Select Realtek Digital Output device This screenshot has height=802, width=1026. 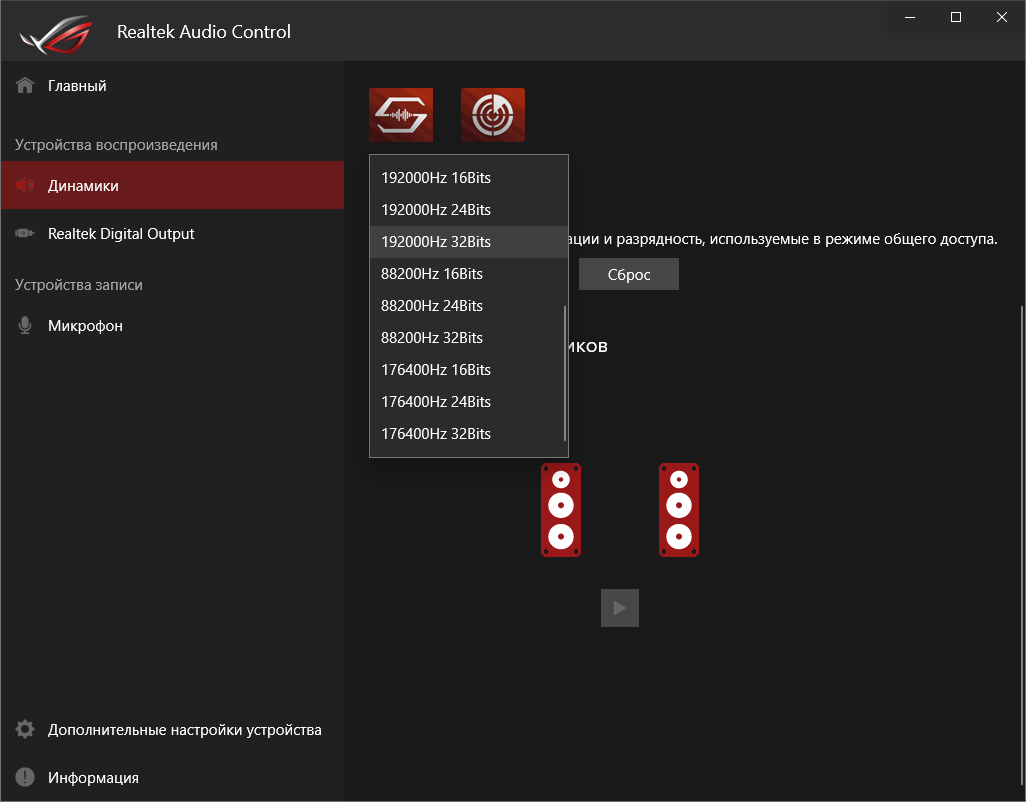(172, 234)
